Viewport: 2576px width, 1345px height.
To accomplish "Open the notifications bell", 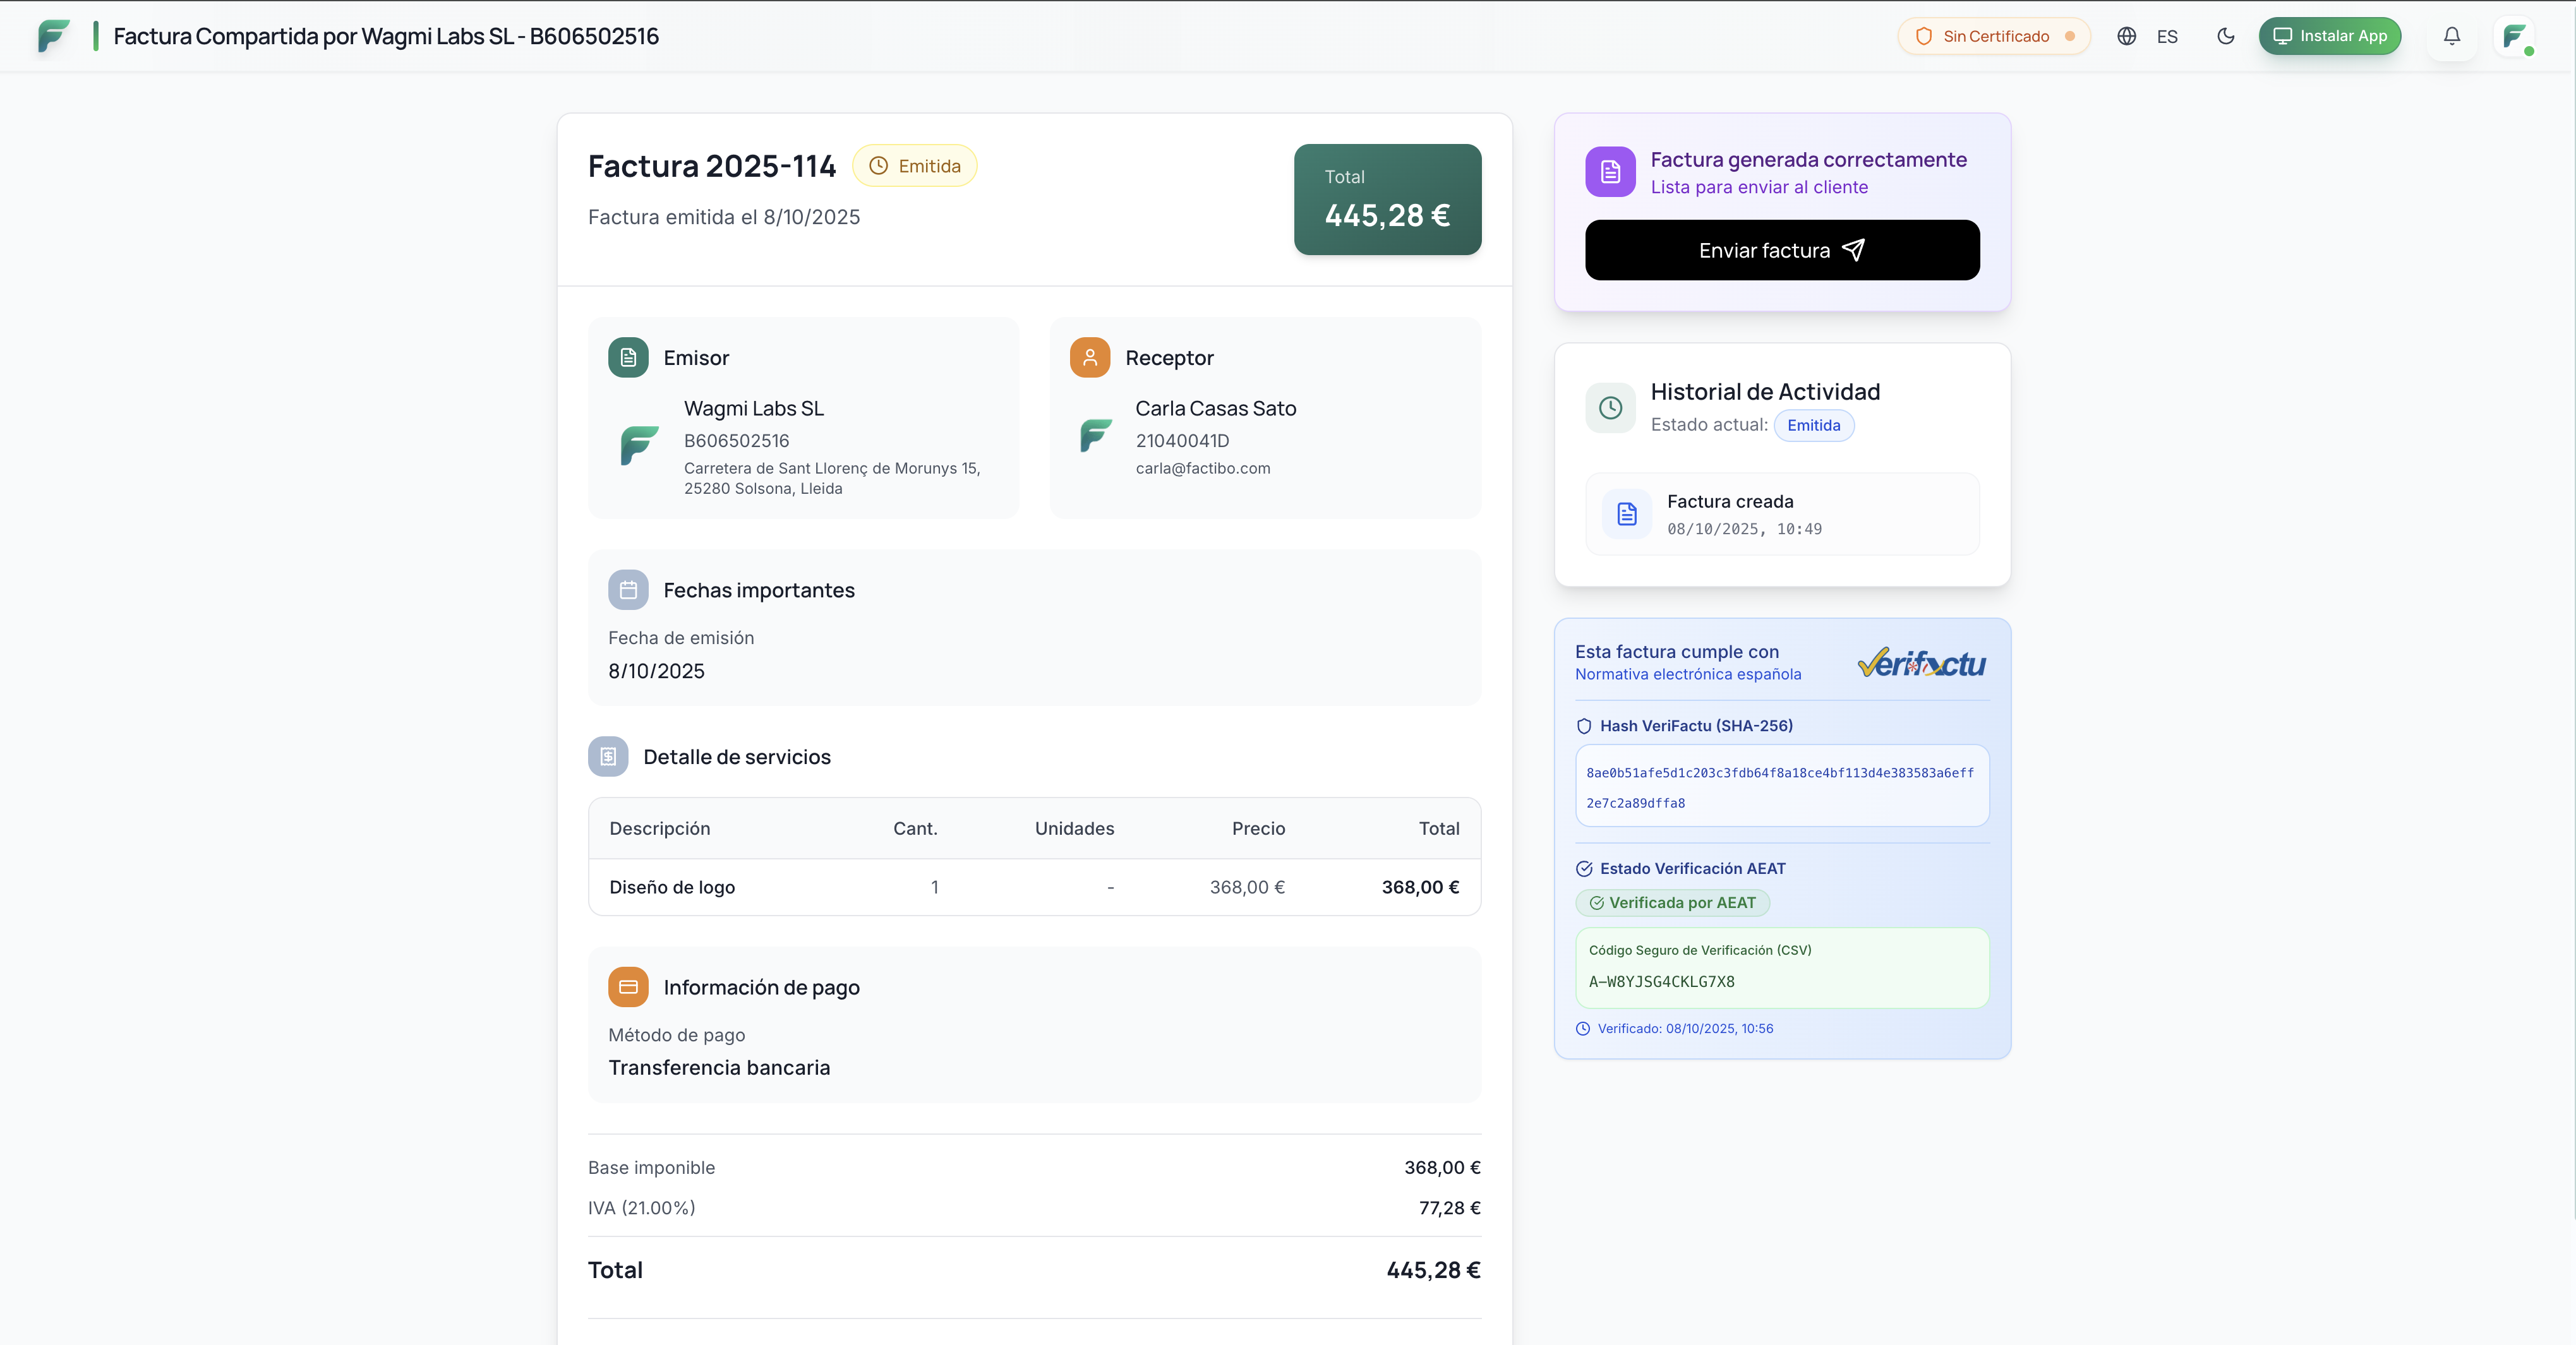I will tap(2451, 36).
